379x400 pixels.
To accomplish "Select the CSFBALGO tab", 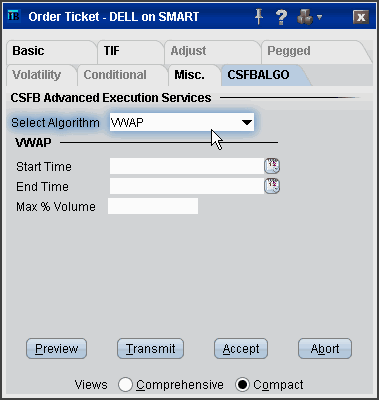I will click(x=258, y=75).
